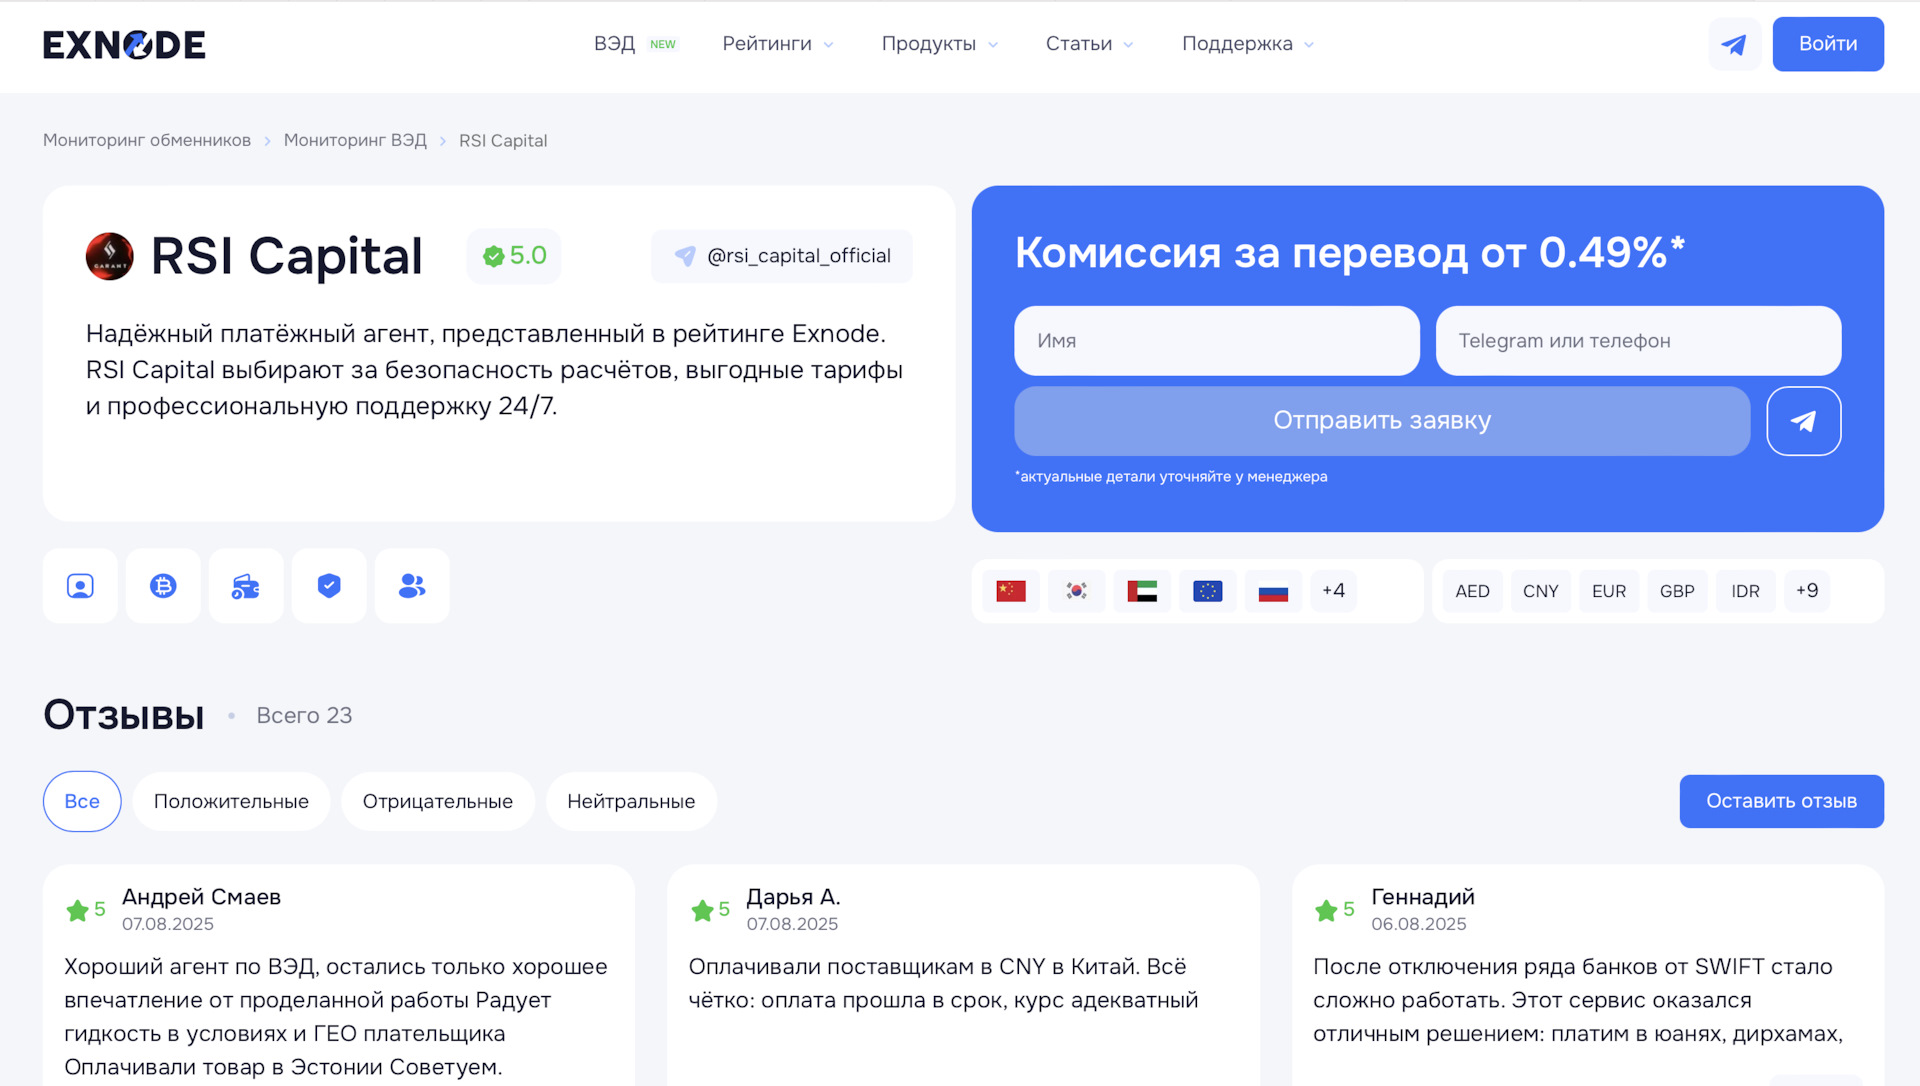Open the @rsi_capital_official Telegram link
Image resolution: width=1920 pixels, height=1086 pixels.
coord(782,256)
